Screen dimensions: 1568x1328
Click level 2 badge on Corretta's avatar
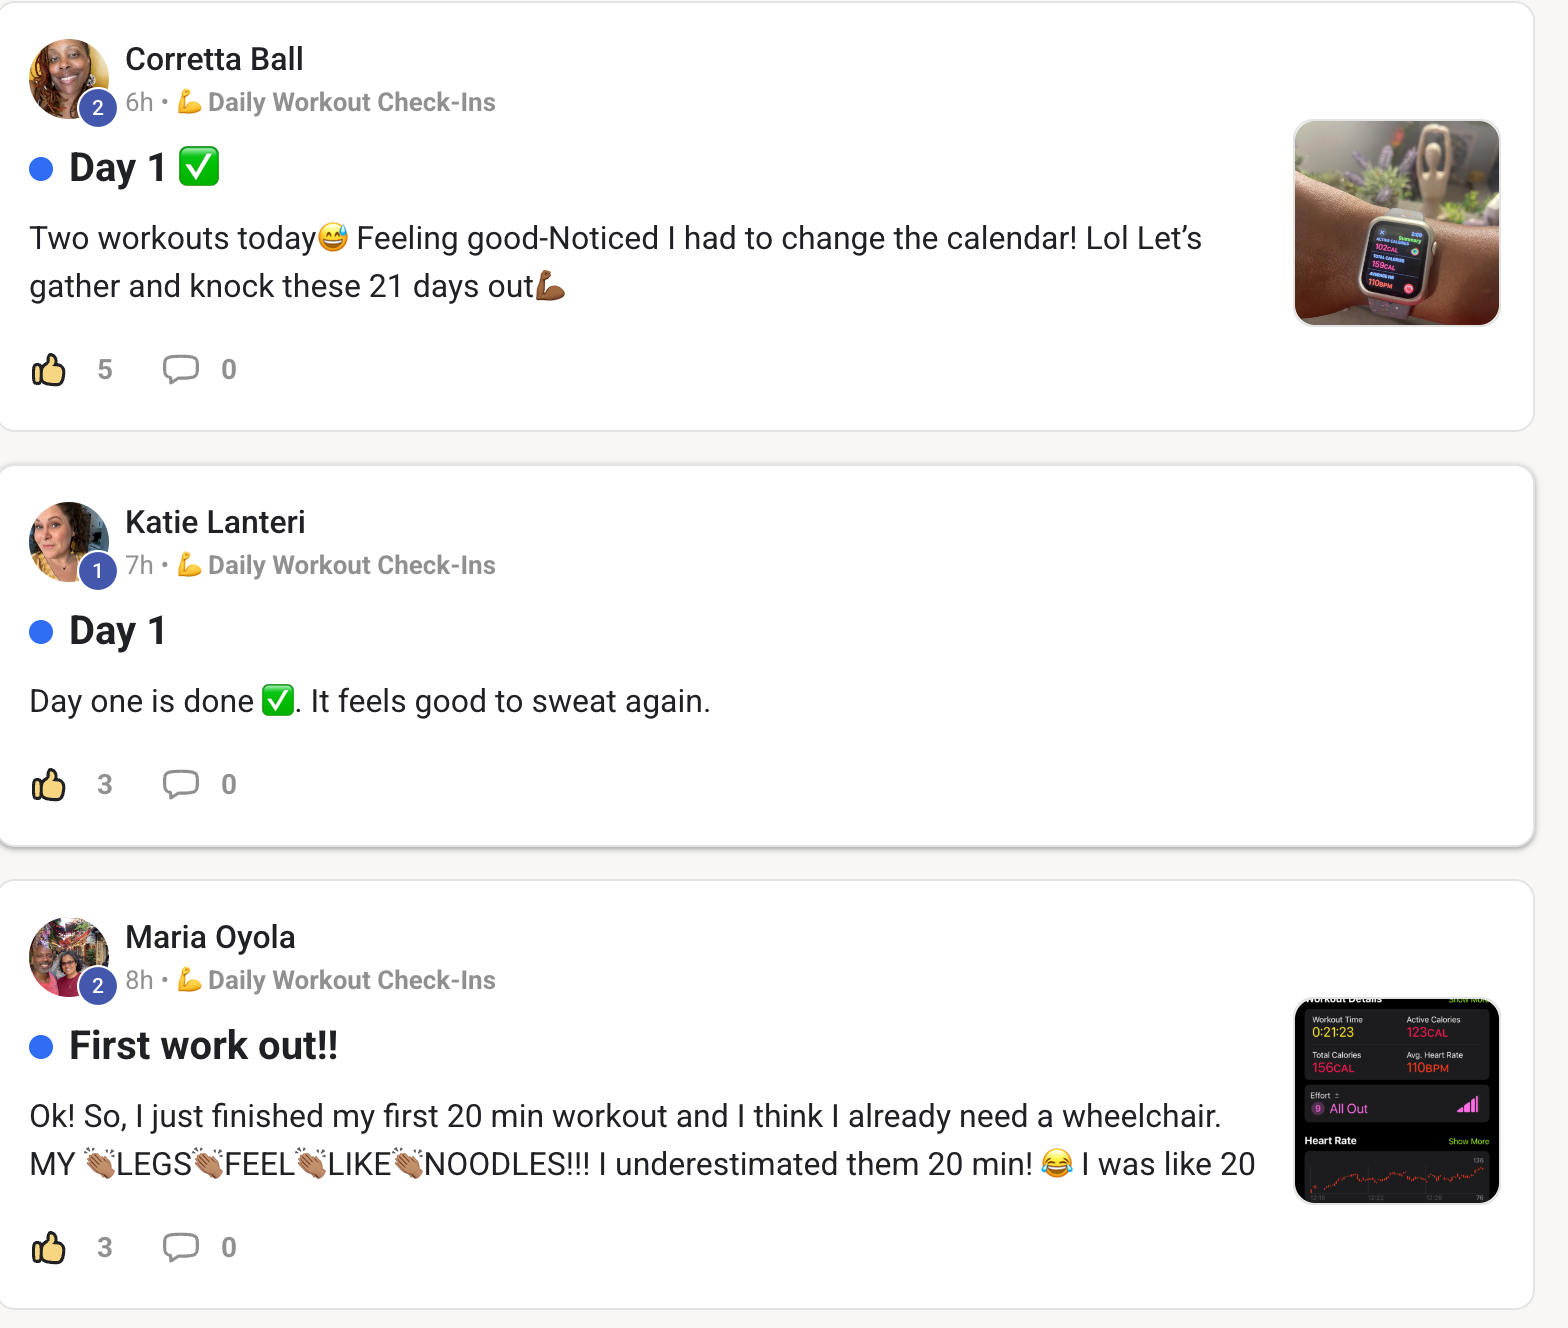[x=98, y=108]
